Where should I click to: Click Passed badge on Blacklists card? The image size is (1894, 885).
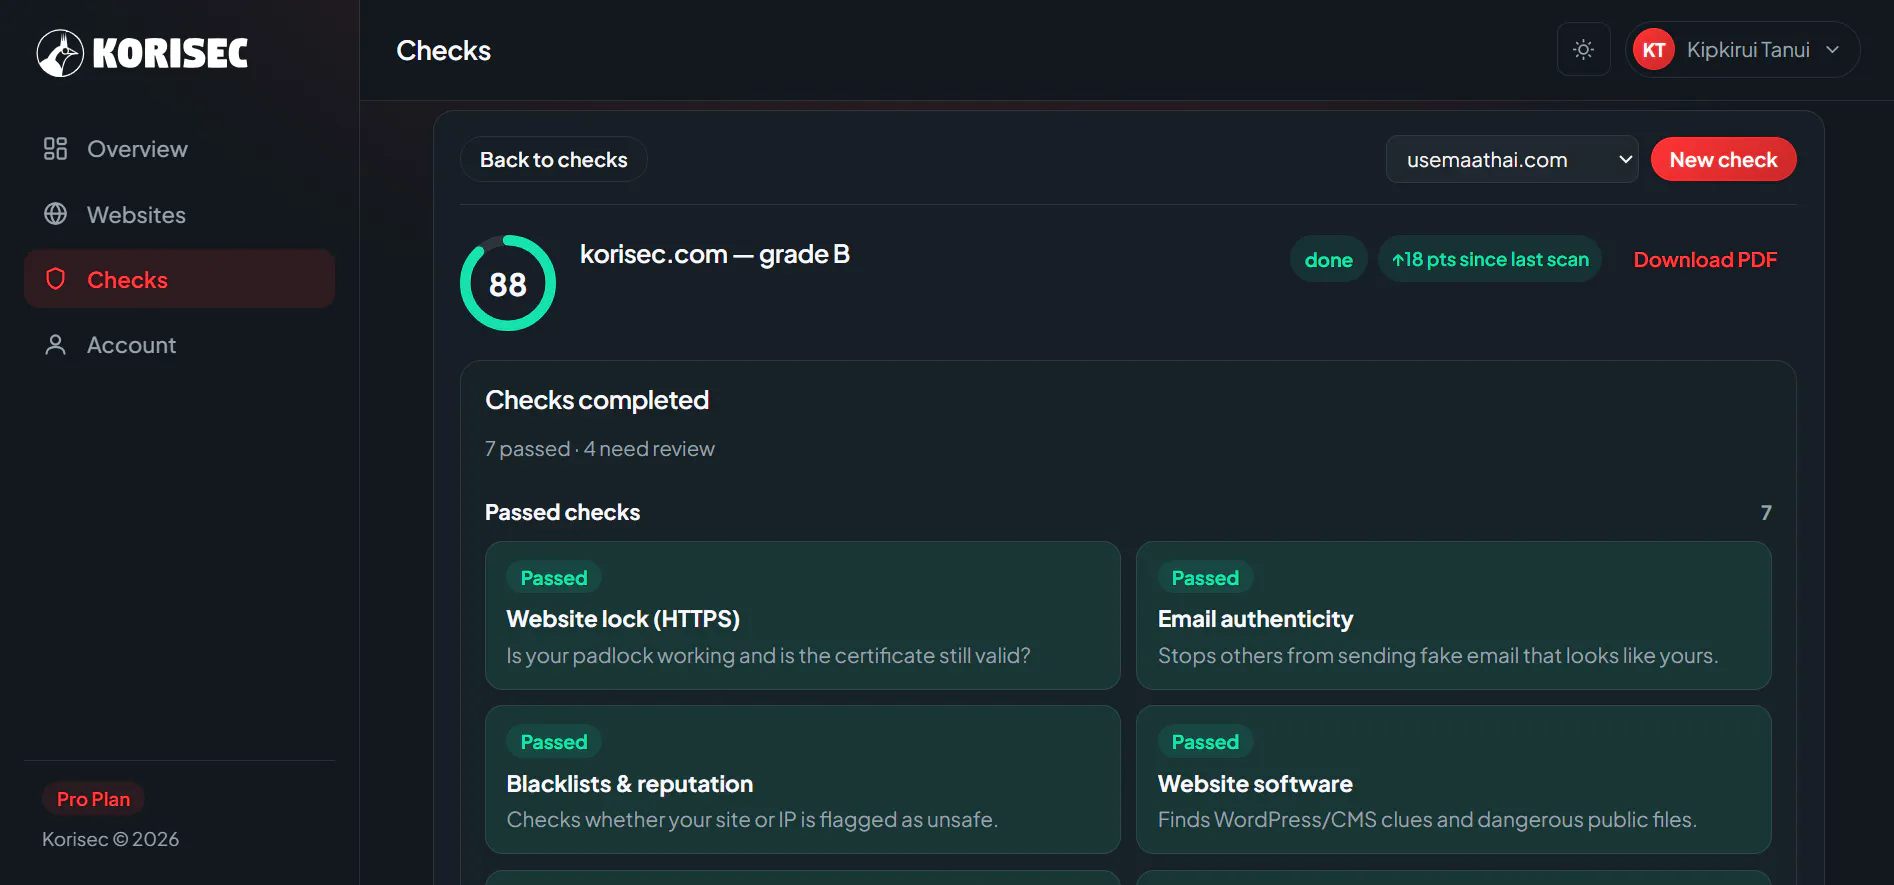tap(554, 742)
